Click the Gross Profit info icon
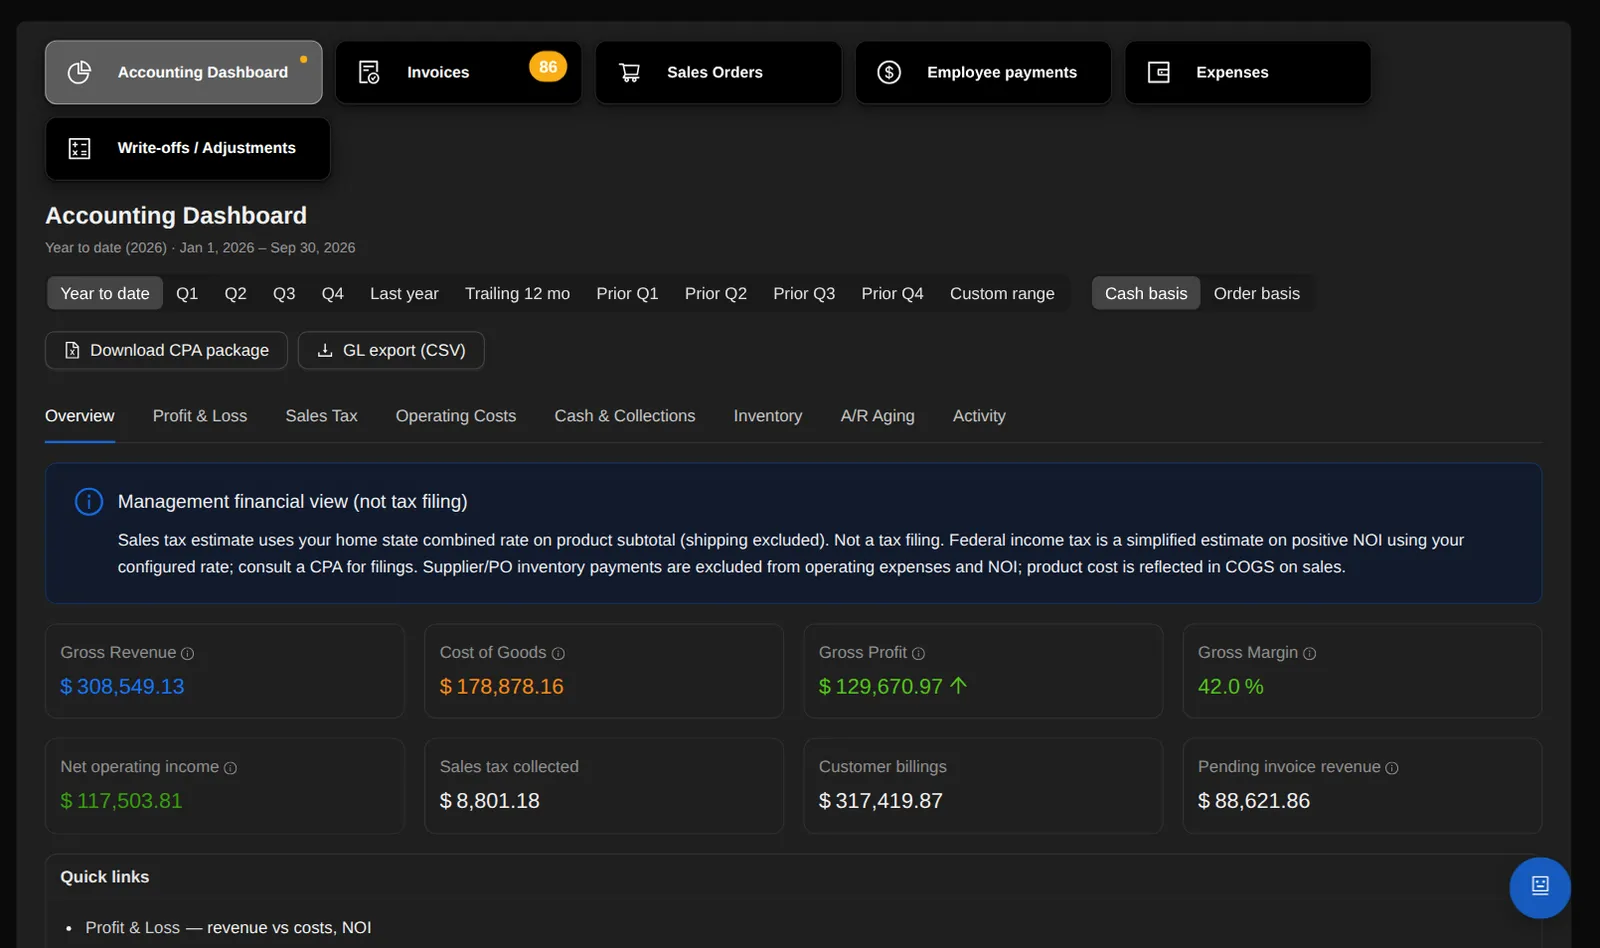The width and height of the screenshot is (1600, 948). coord(918,653)
